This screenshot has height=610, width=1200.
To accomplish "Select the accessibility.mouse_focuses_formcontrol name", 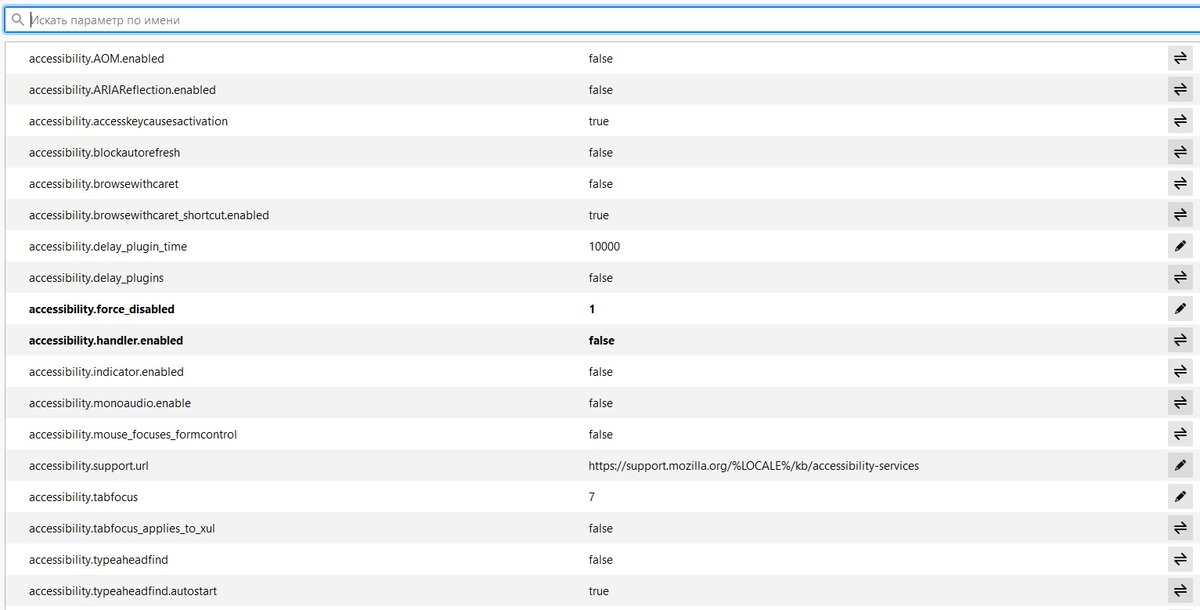I will [133, 434].
